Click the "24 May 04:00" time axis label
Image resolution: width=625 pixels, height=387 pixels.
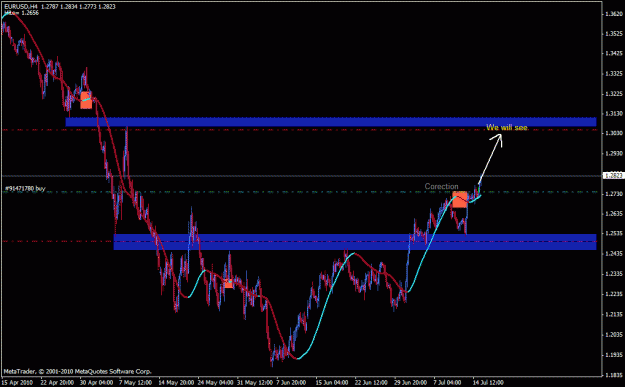click(216, 382)
